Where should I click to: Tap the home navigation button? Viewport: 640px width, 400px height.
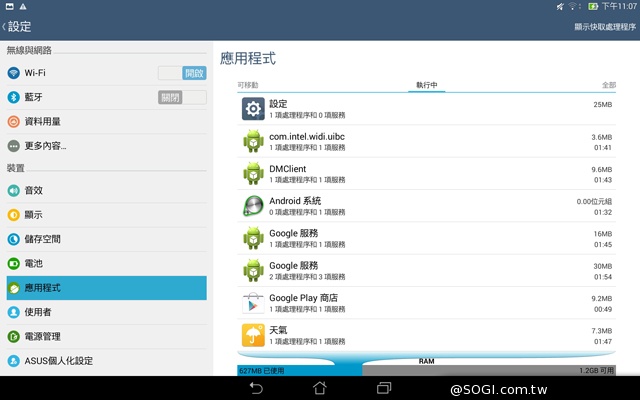coord(320,388)
